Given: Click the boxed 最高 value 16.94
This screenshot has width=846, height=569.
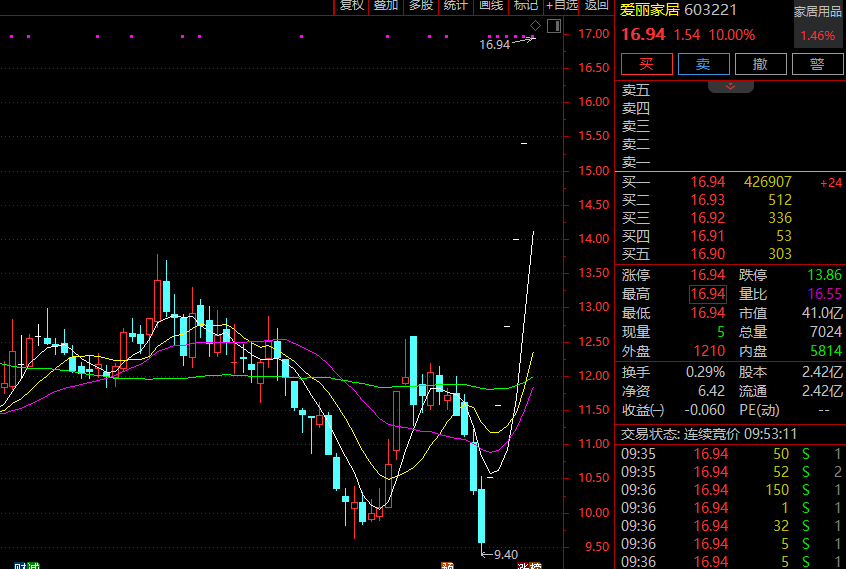Looking at the screenshot, I should [708, 294].
